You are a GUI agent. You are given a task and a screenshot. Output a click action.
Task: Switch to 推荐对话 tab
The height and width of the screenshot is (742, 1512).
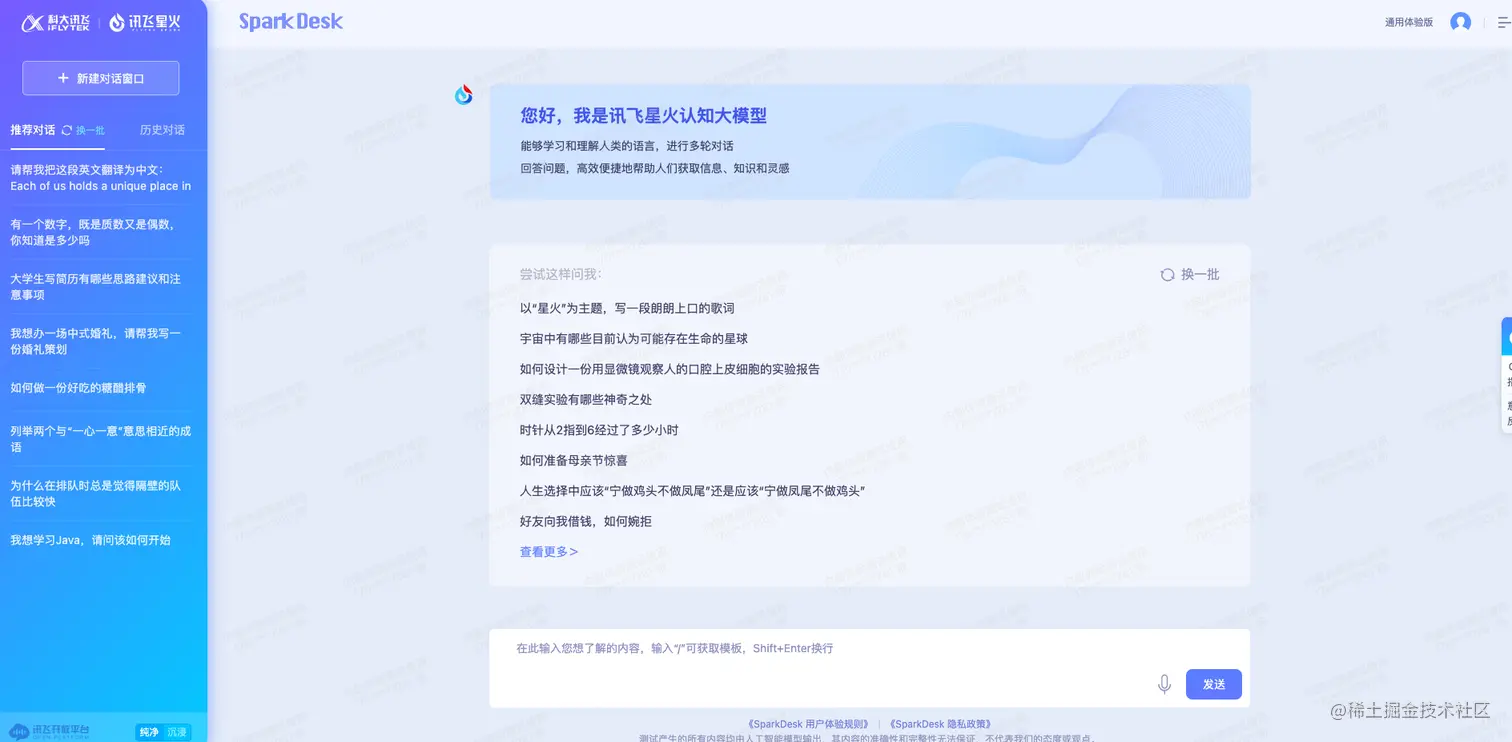[33, 130]
